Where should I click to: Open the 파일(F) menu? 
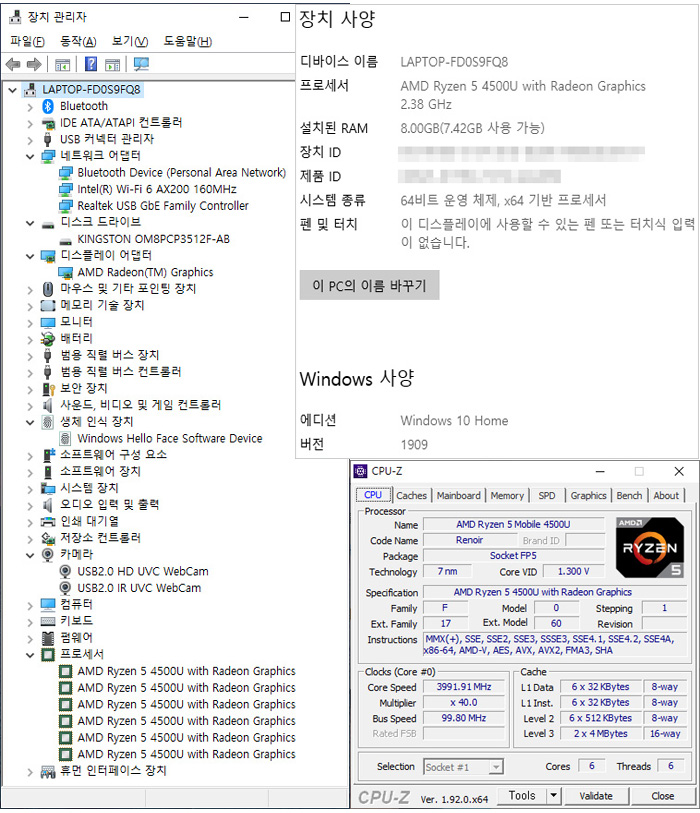pyautogui.click(x=27, y=41)
